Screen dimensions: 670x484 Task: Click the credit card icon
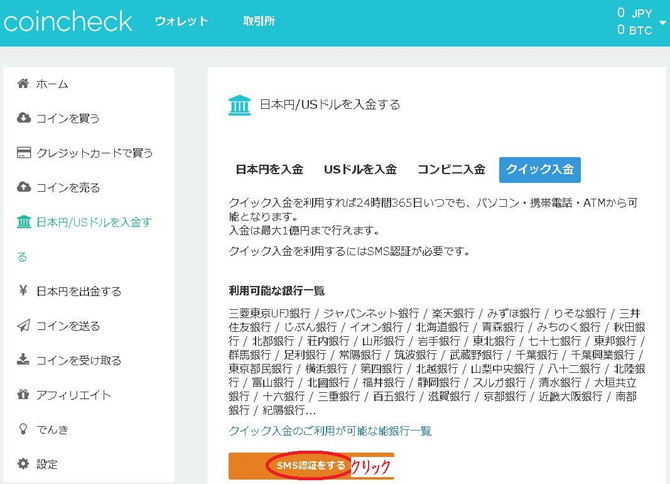coord(24,153)
